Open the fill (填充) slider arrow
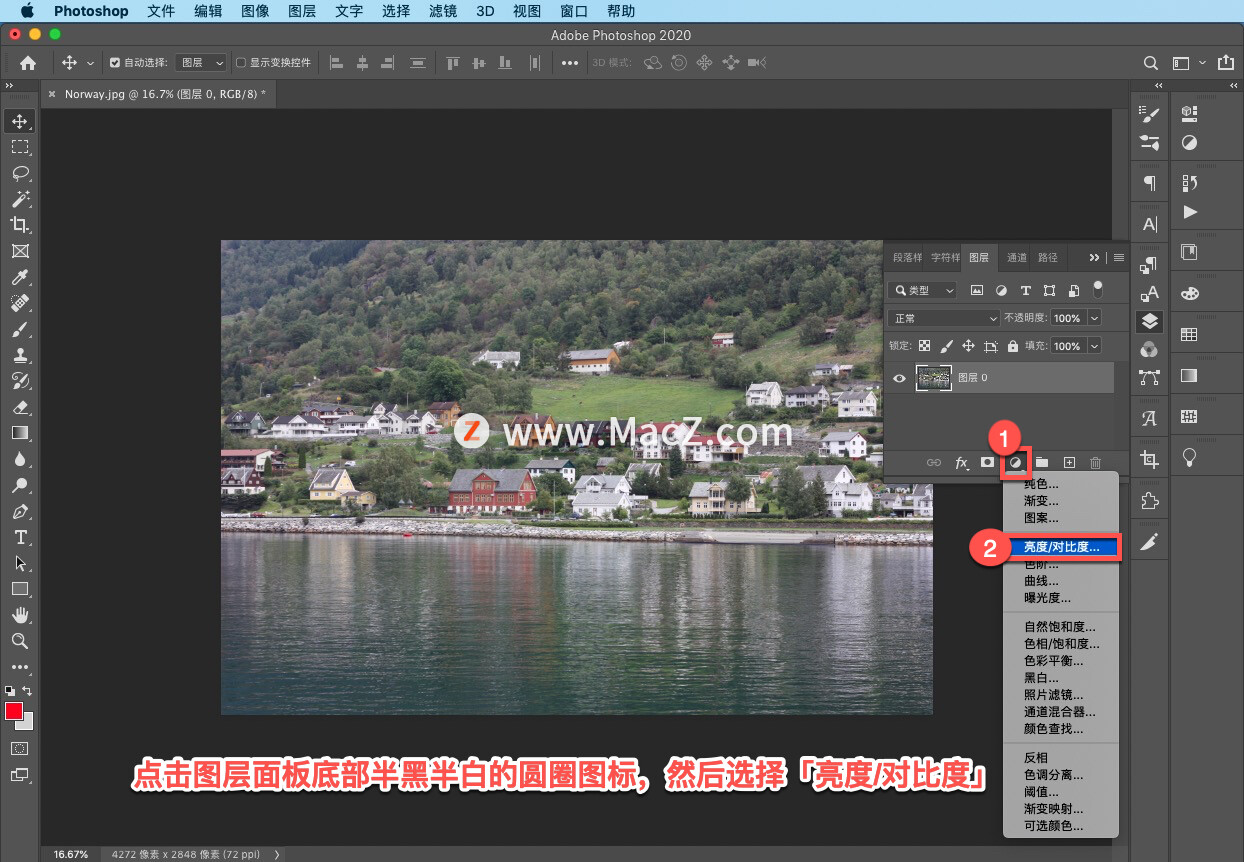 pyautogui.click(x=1094, y=346)
